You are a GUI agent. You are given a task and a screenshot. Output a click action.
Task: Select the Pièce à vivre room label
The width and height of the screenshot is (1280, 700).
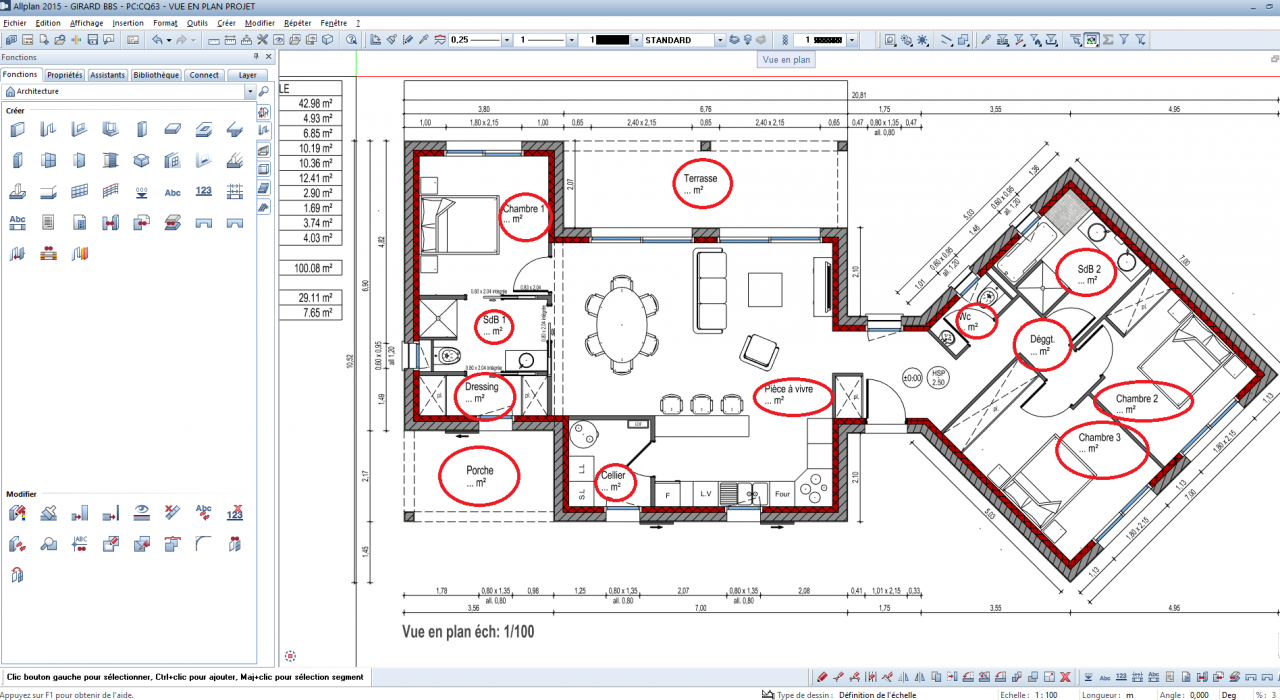789,394
